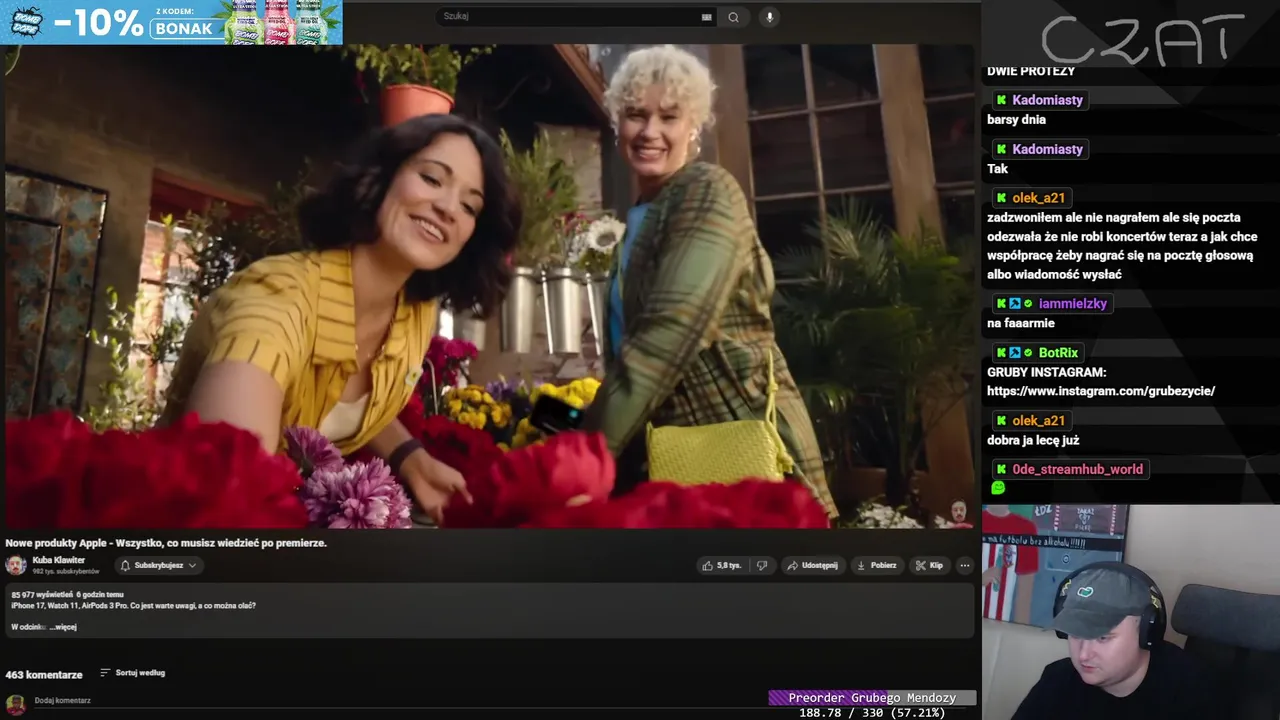1280x720 pixels.
Task: Click the streamer webcam feed
Action: (1130, 612)
